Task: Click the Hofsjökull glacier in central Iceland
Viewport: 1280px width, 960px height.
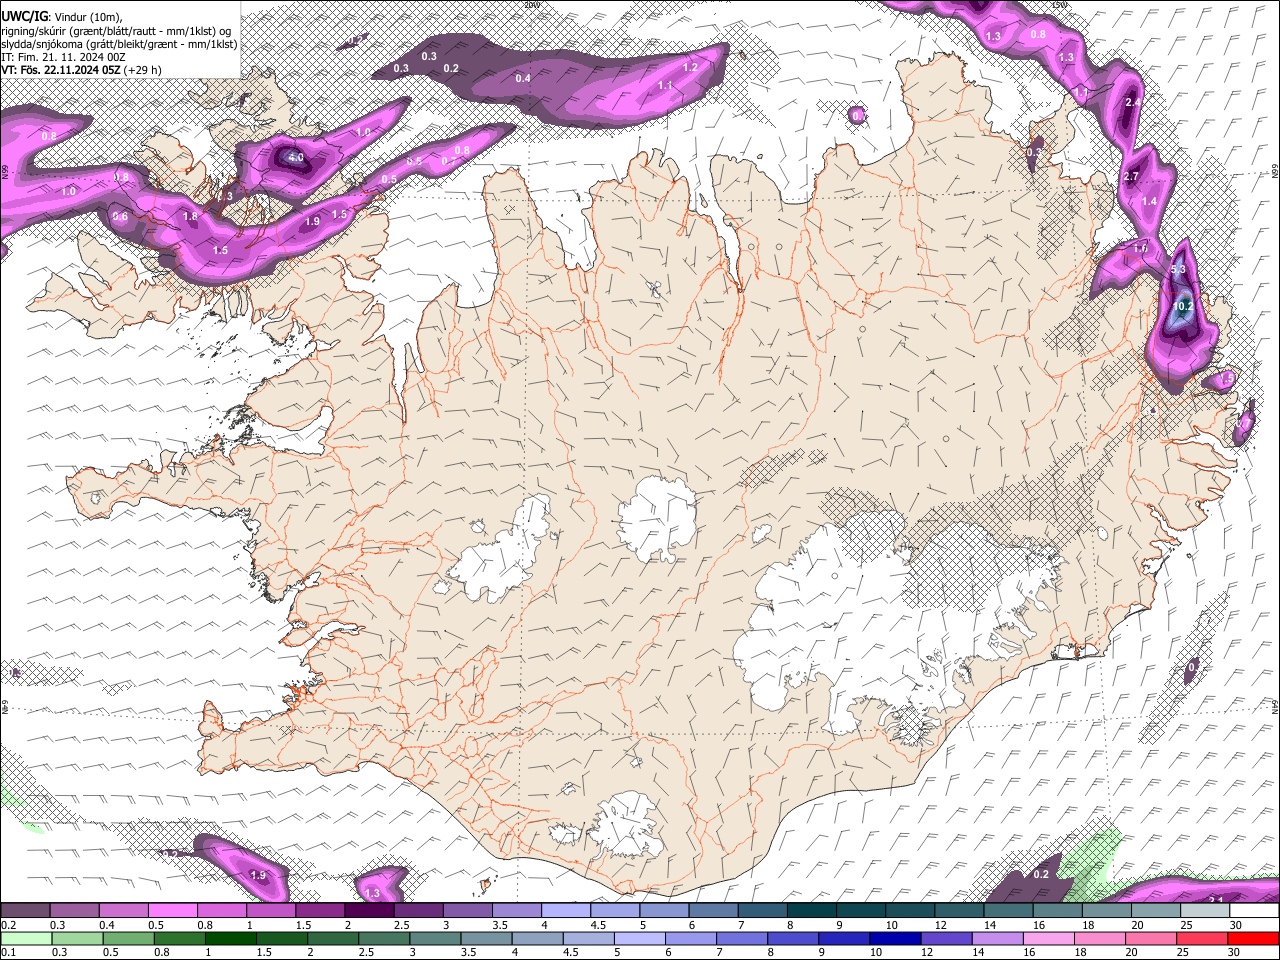Action: coord(657,518)
